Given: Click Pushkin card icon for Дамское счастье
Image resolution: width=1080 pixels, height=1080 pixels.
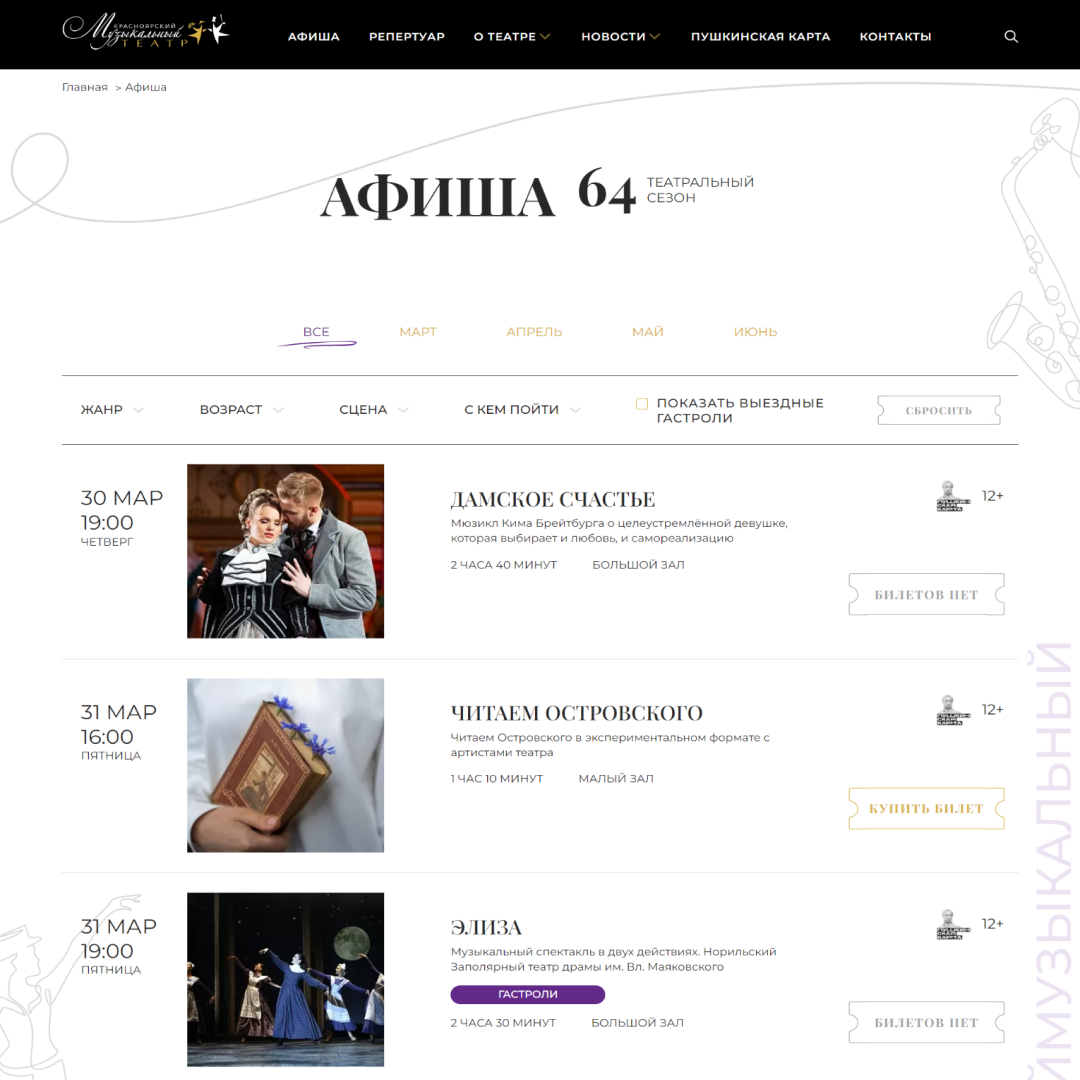Looking at the screenshot, I should click(x=953, y=496).
